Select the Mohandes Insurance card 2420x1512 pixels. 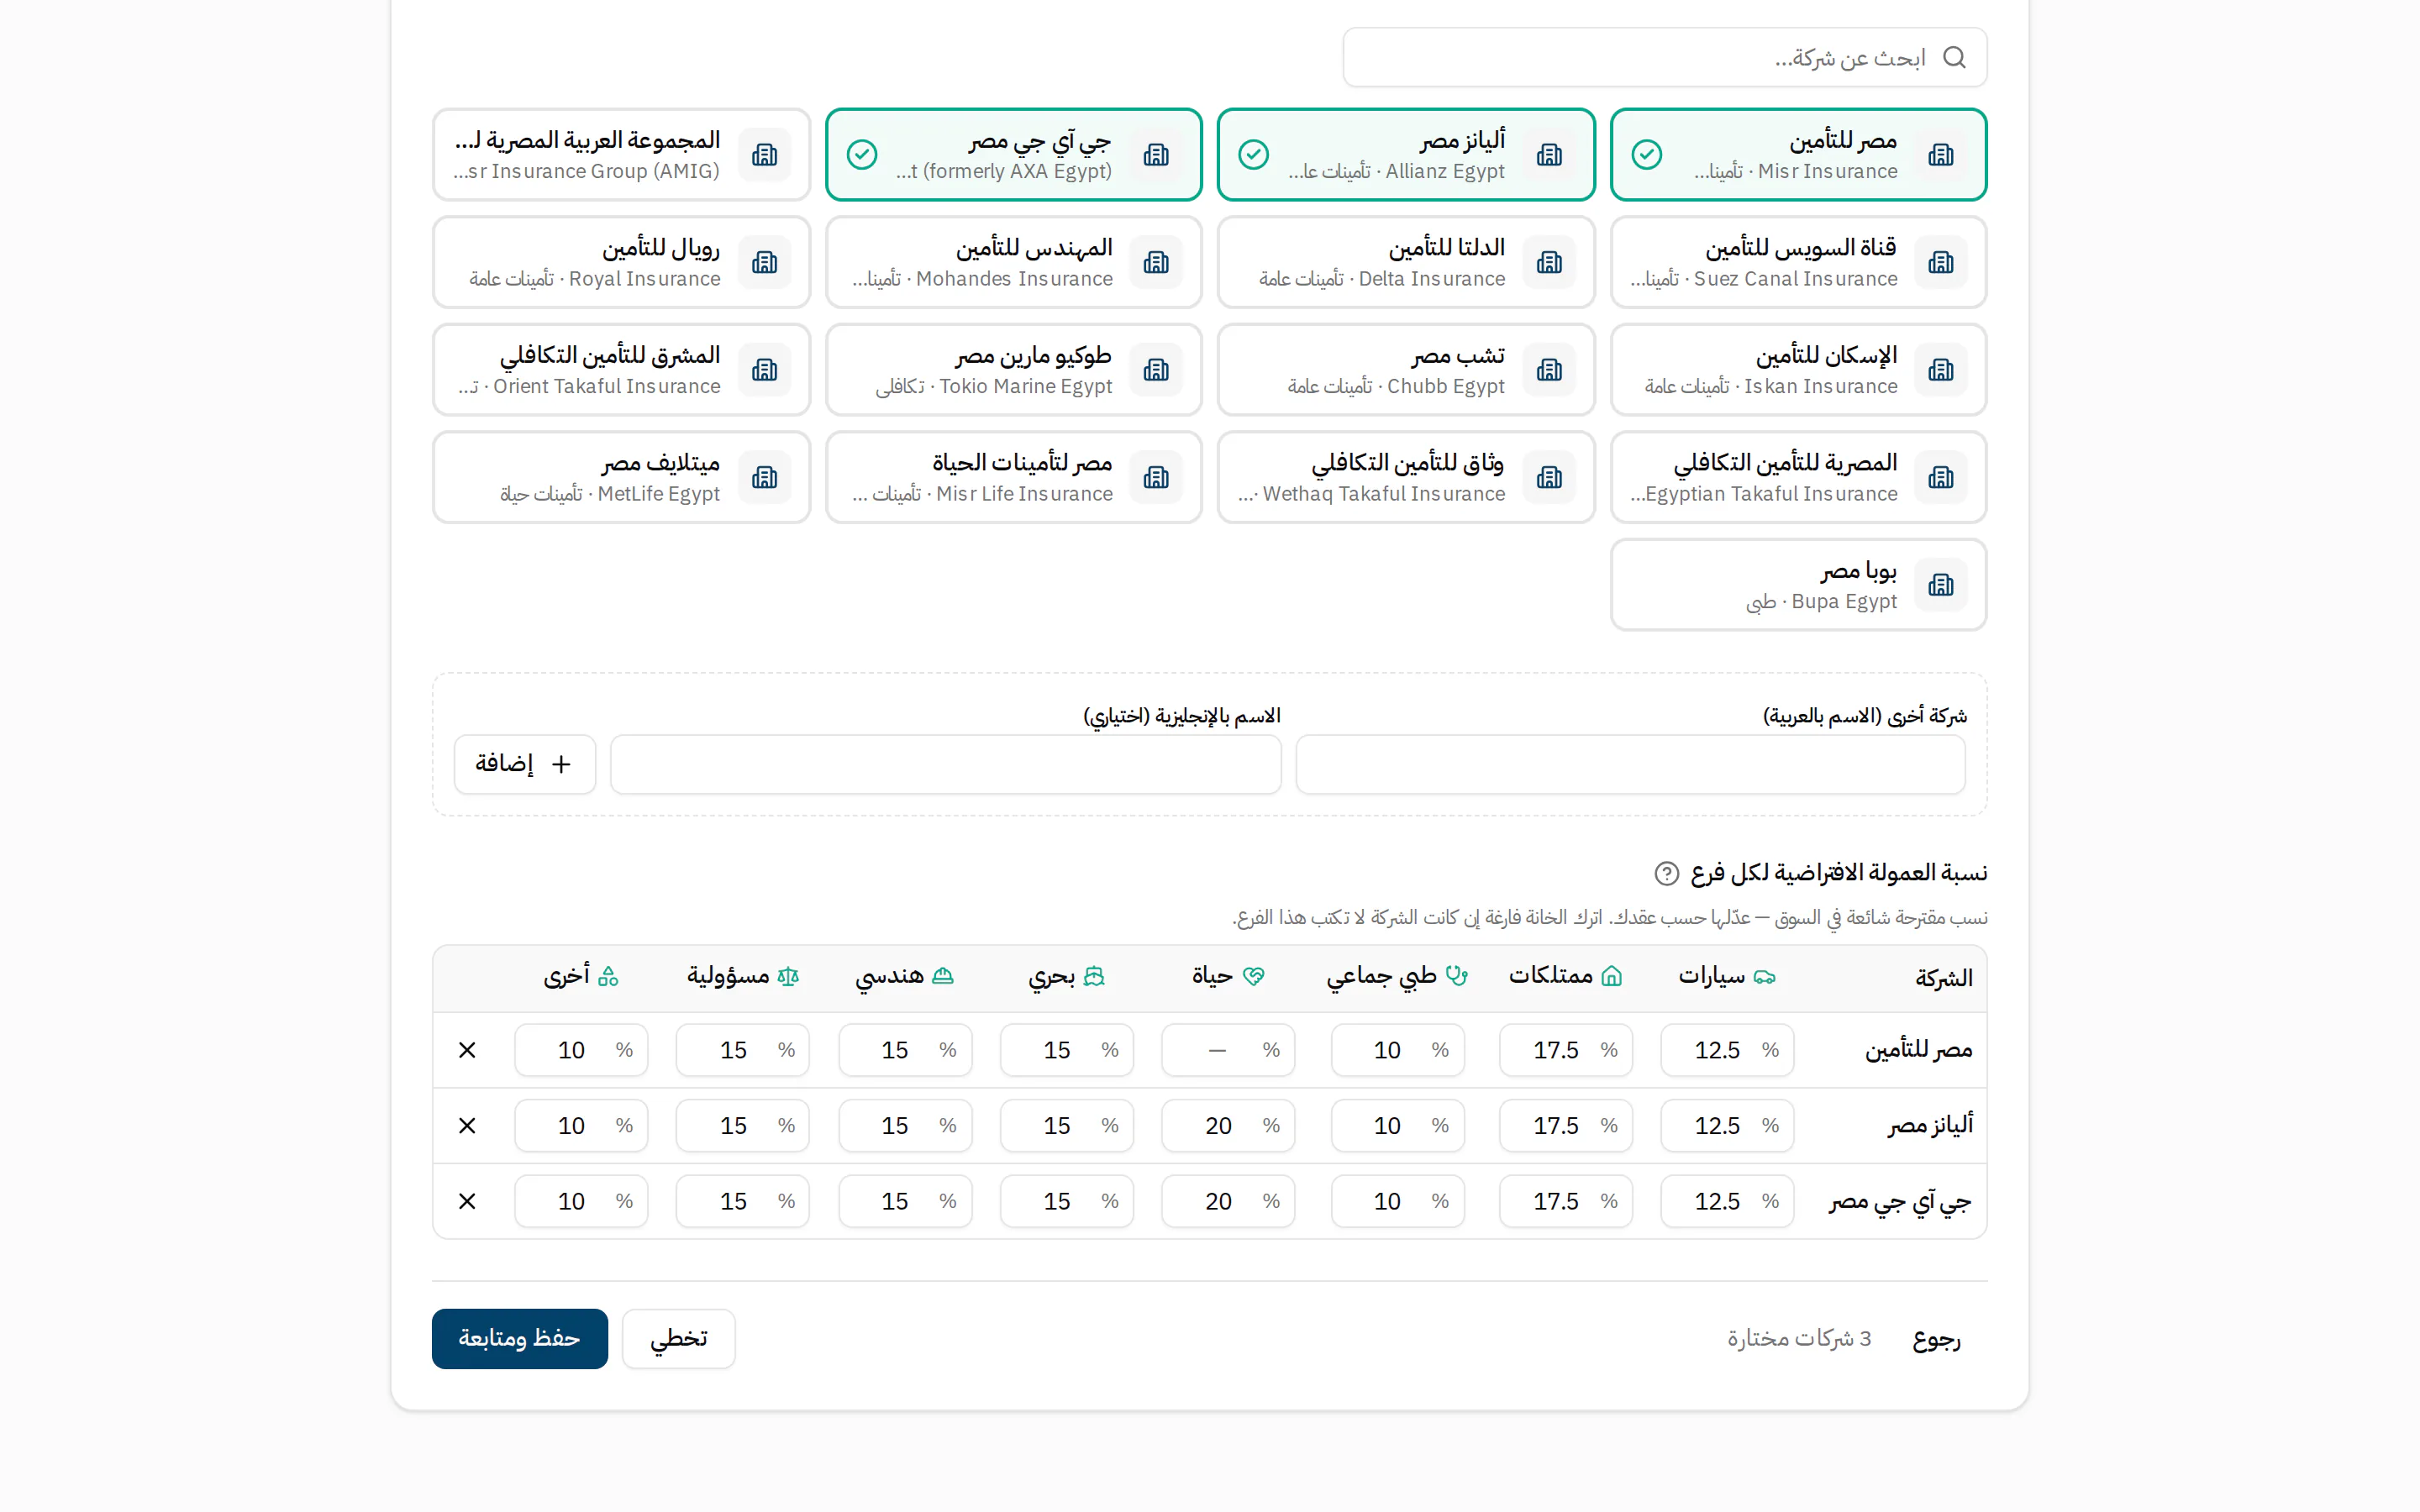point(1013,262)
